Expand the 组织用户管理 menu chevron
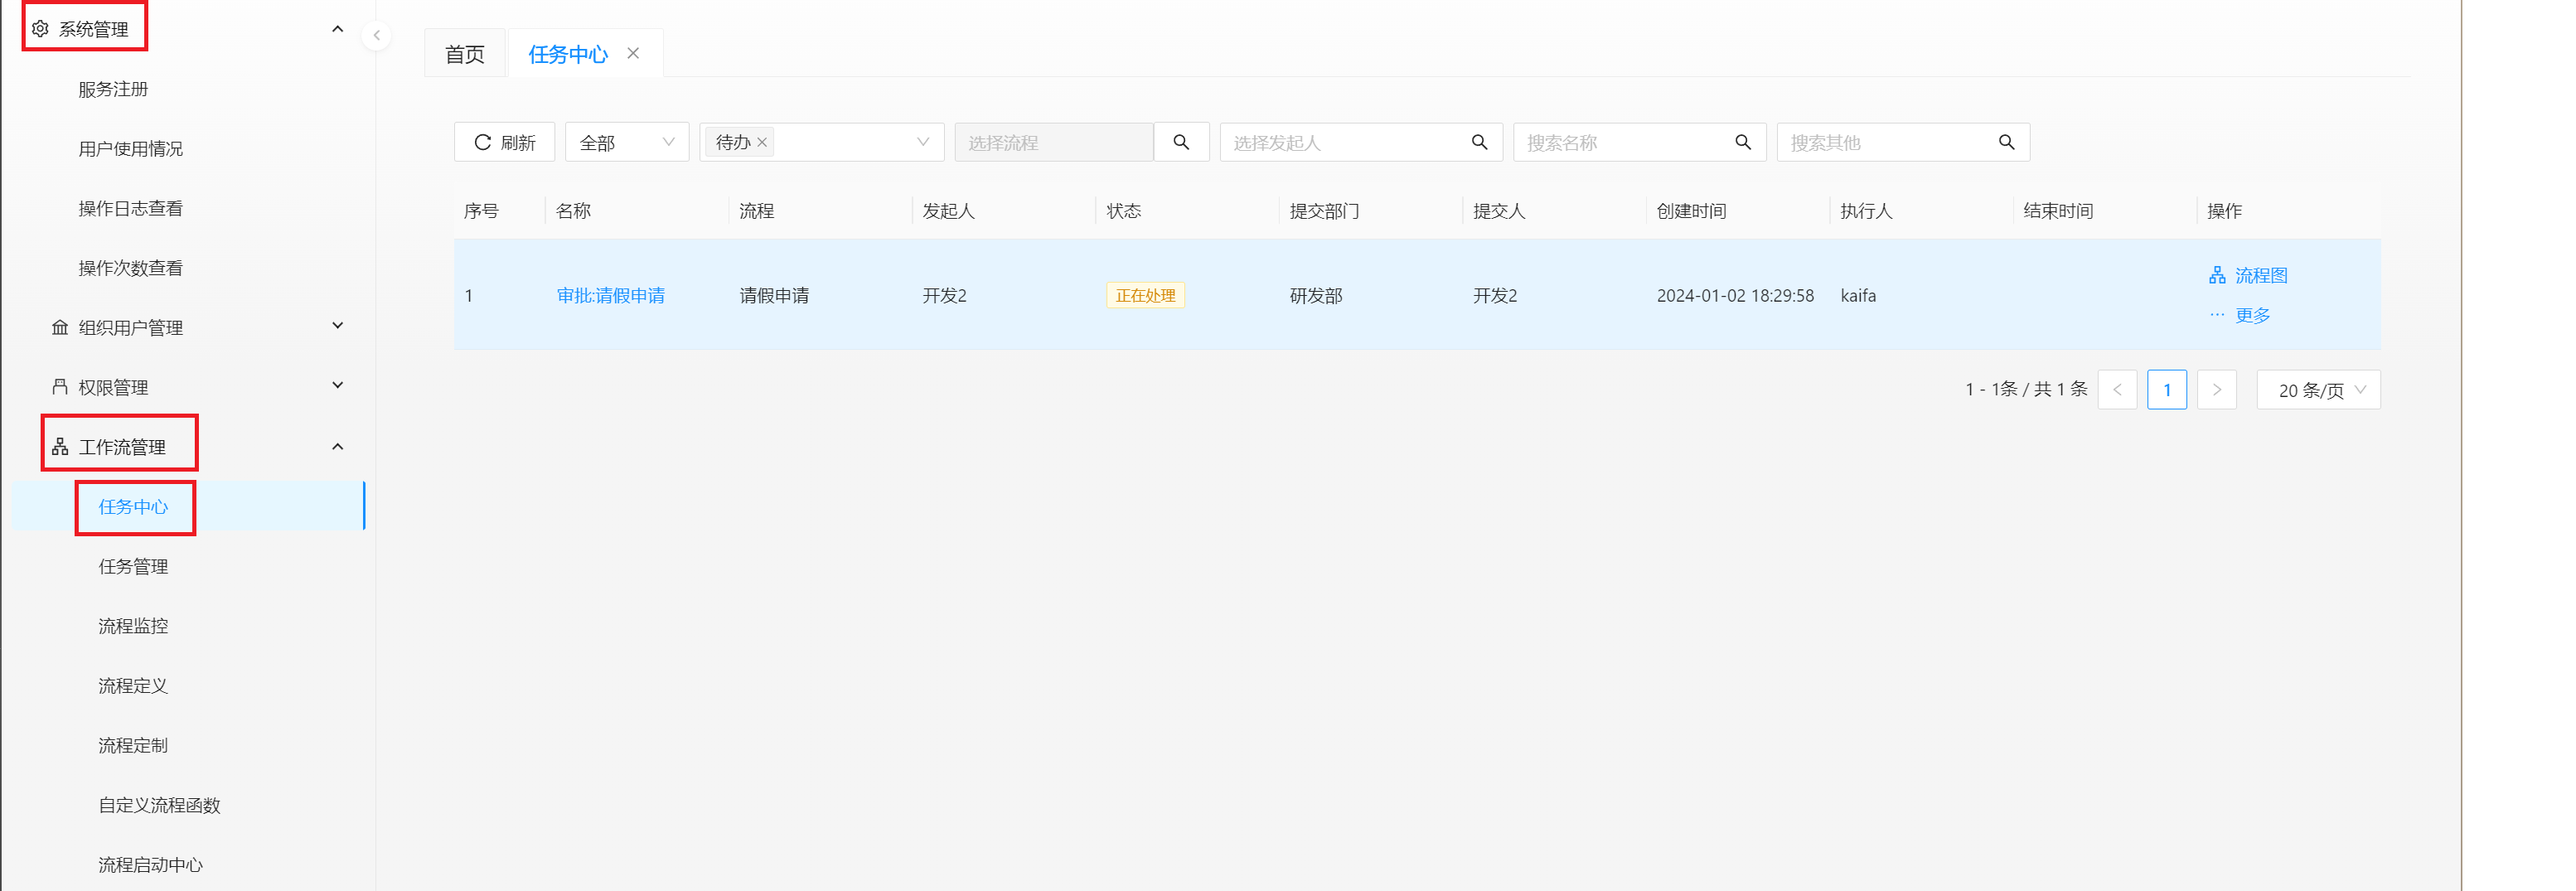This screenshot has width=2576, height=891. pyautogui.click(x=338, y=326)
